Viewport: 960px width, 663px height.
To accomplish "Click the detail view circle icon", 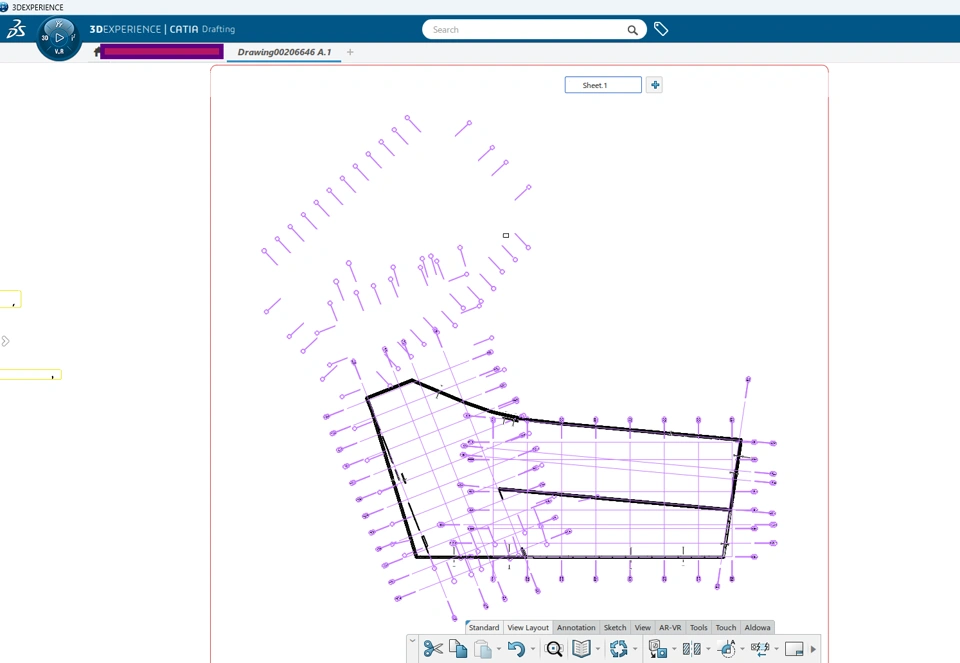I will pyautogui.click(x=726, y=648).
